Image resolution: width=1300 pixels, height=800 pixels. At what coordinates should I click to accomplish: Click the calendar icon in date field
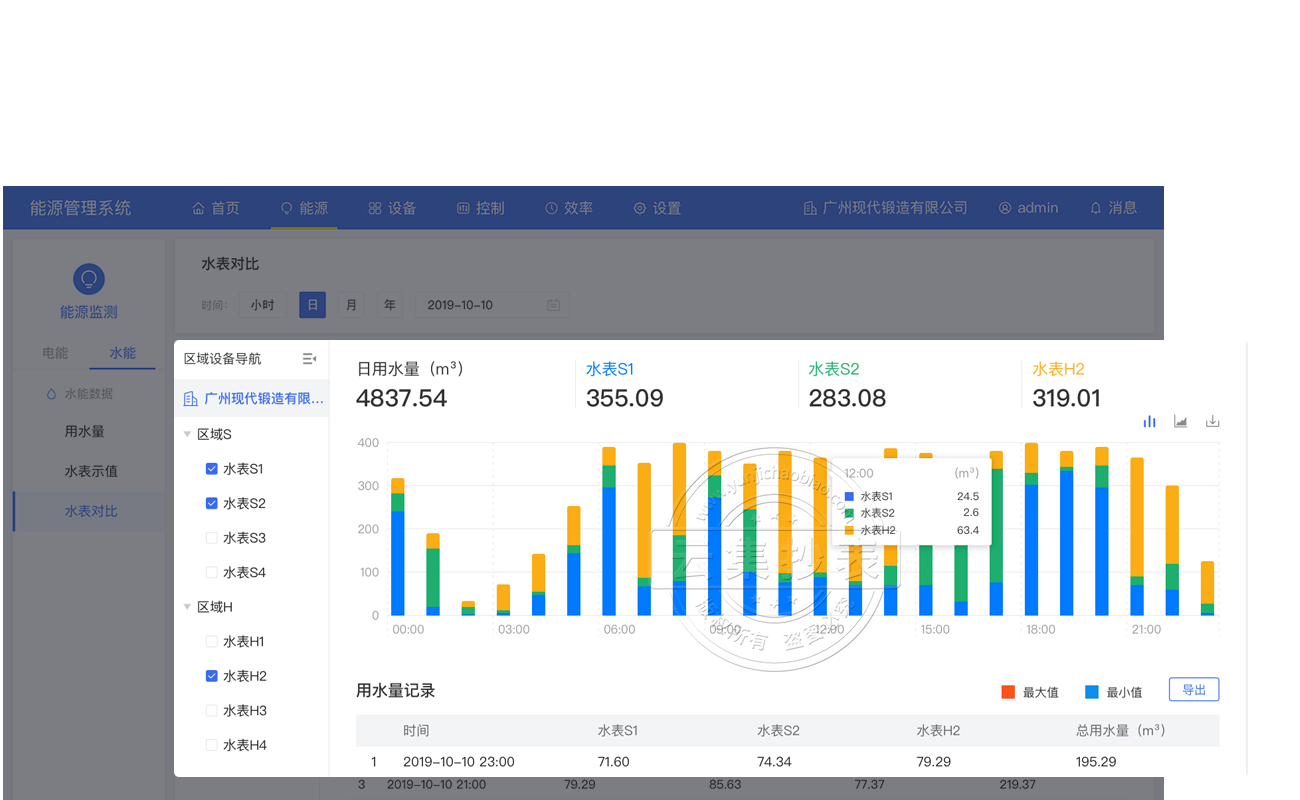(x=553, y=305)
